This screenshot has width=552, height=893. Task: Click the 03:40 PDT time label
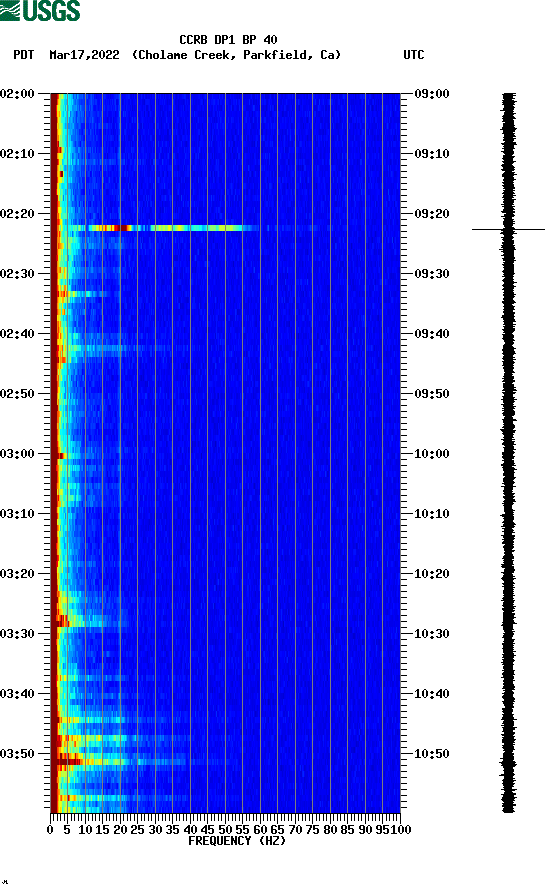pyautogui.click(x=18, y=694)
